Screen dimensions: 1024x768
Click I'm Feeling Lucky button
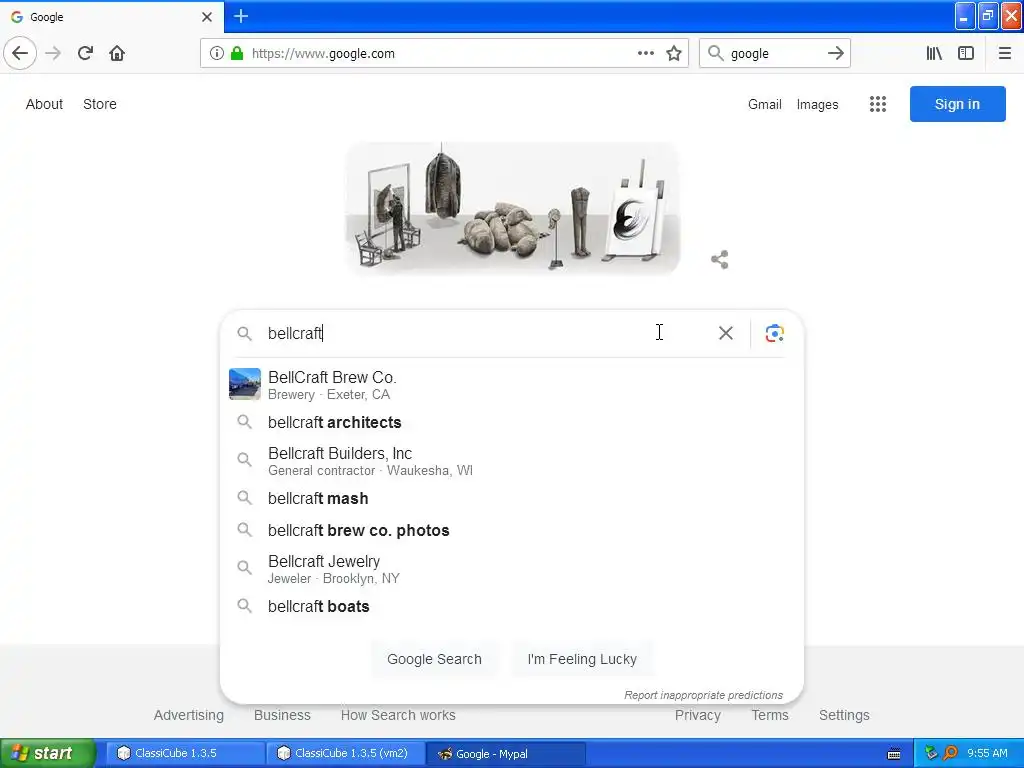(x=582, y=659)
